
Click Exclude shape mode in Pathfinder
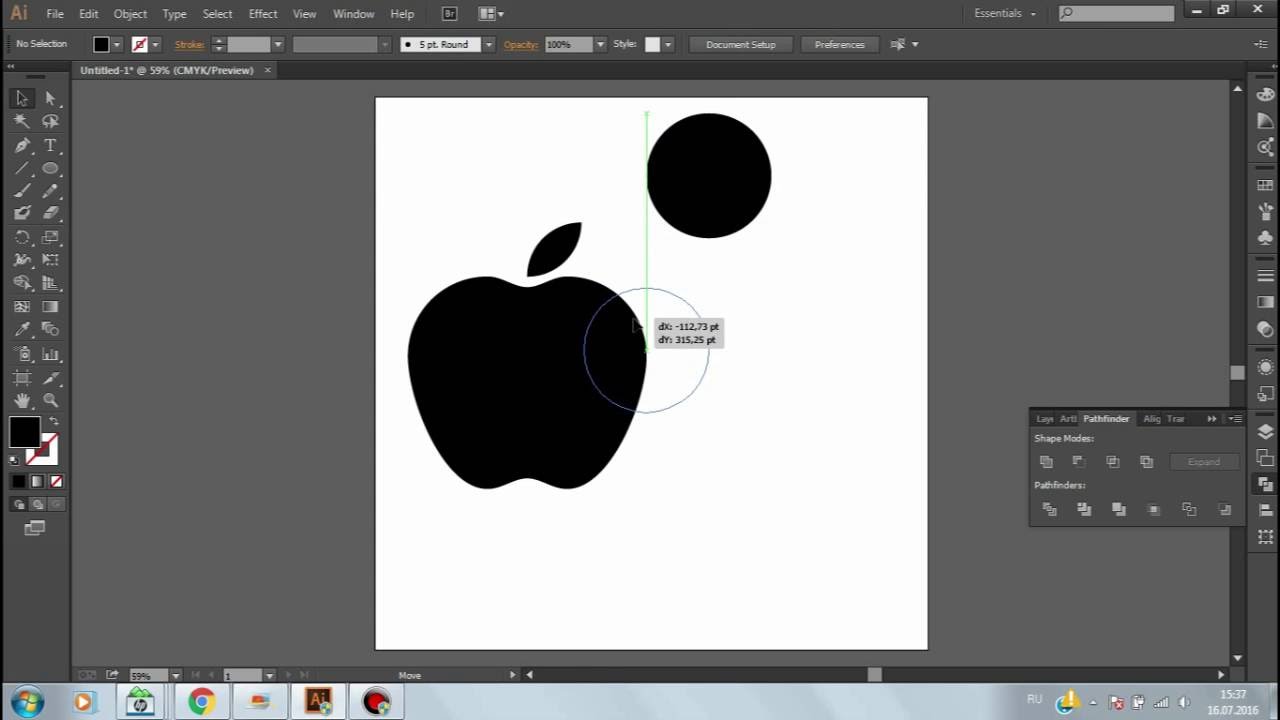(x=1147, y=462)
